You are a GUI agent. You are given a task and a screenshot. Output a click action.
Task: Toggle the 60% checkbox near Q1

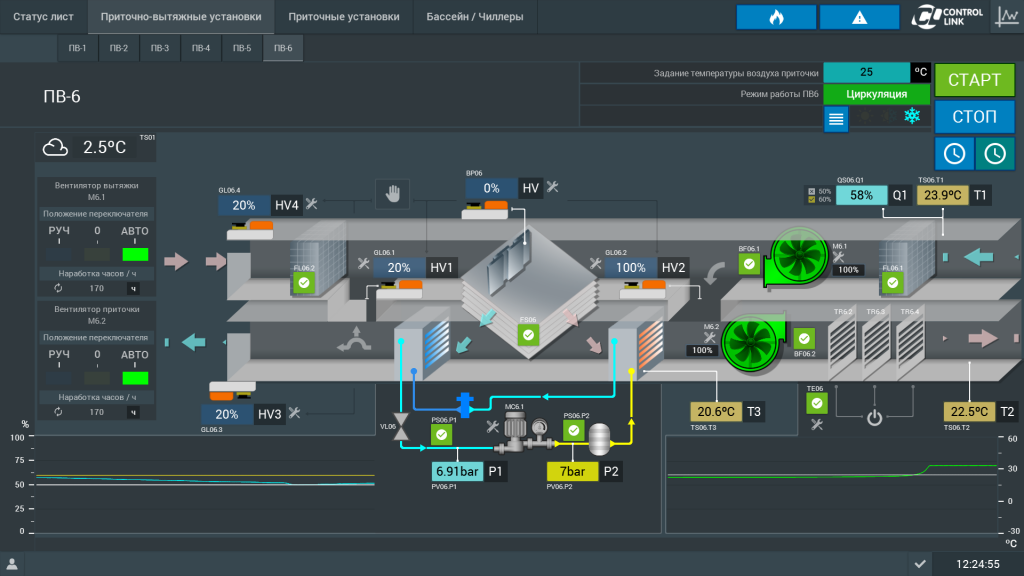(x=812, y=200)
